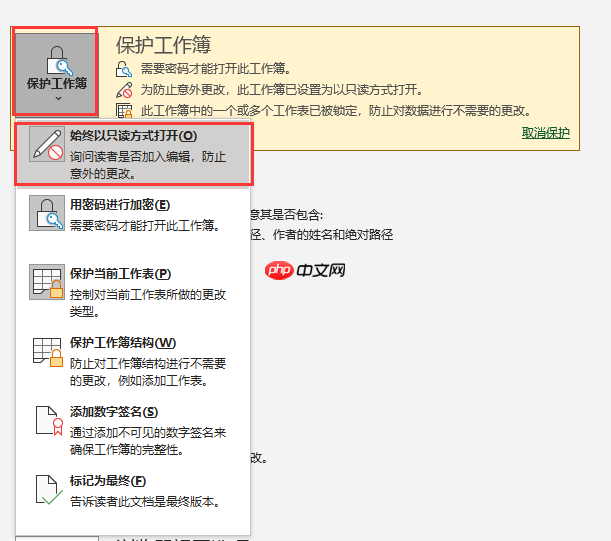Click the document checkmark icon beside 标记为最终
611x541 pixels.
(x=49, y=490)
